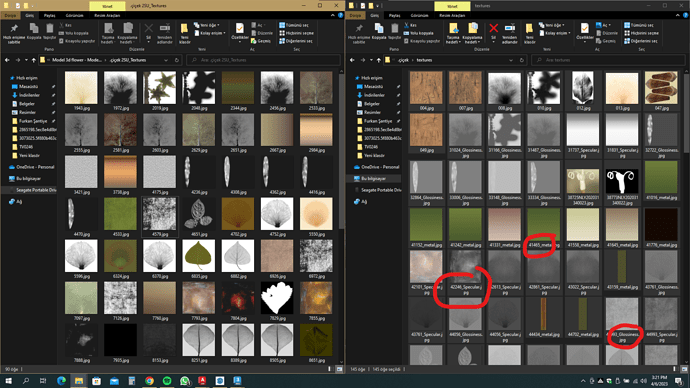690x388 pixels.
Task: Click path segment çiçek in right address bar
Action: (403, 60)
